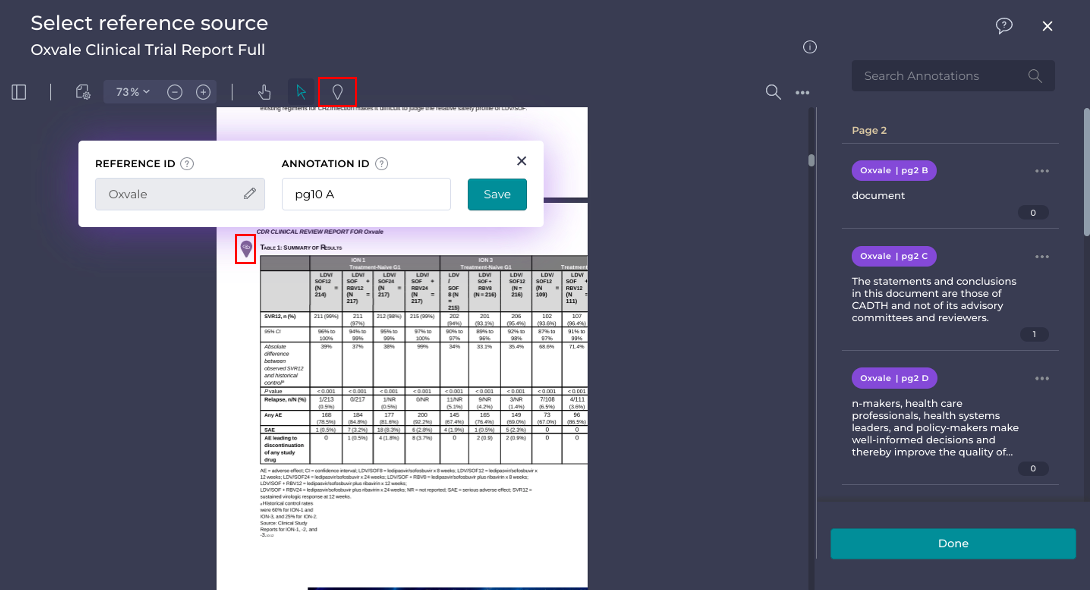
Task: Click the Oxvale Clinical Trial Report Full title
Action: (x=147, y=50)
